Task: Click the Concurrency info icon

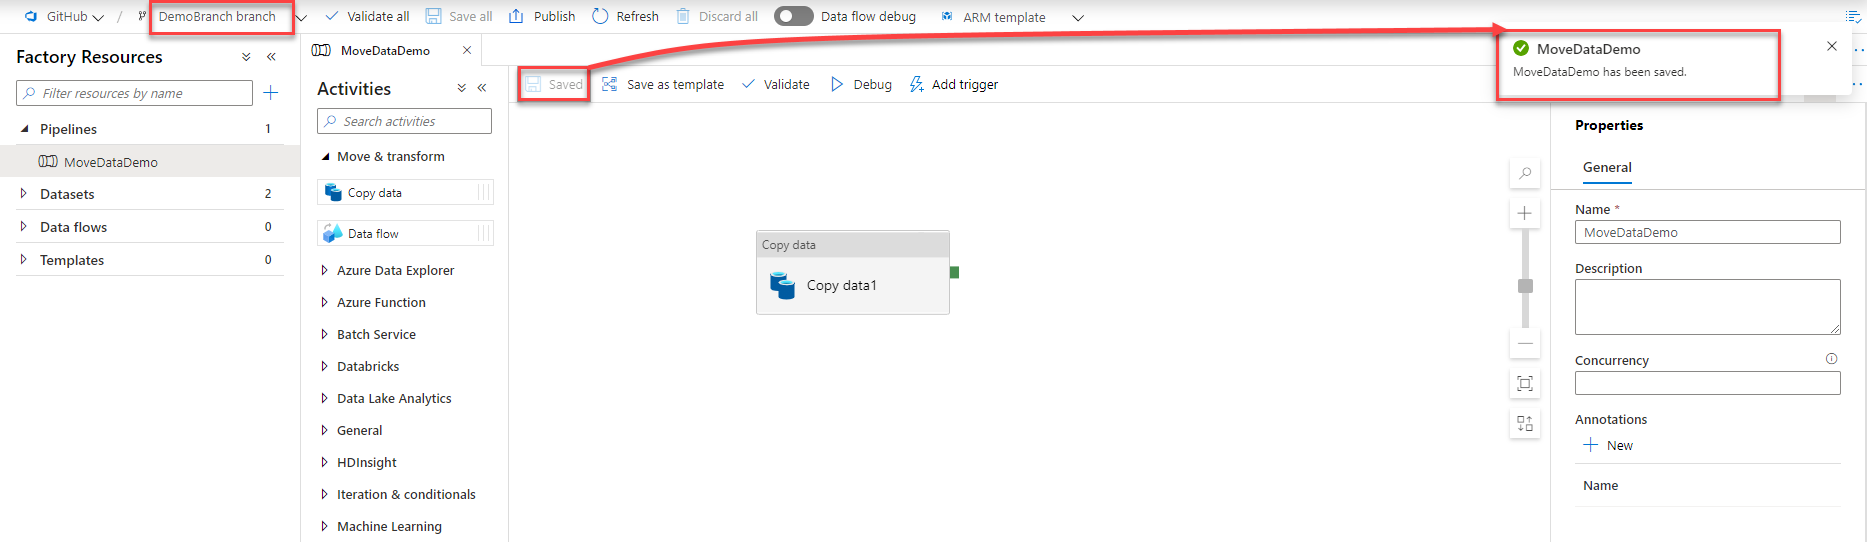Action: click(x=1831, y=359)
